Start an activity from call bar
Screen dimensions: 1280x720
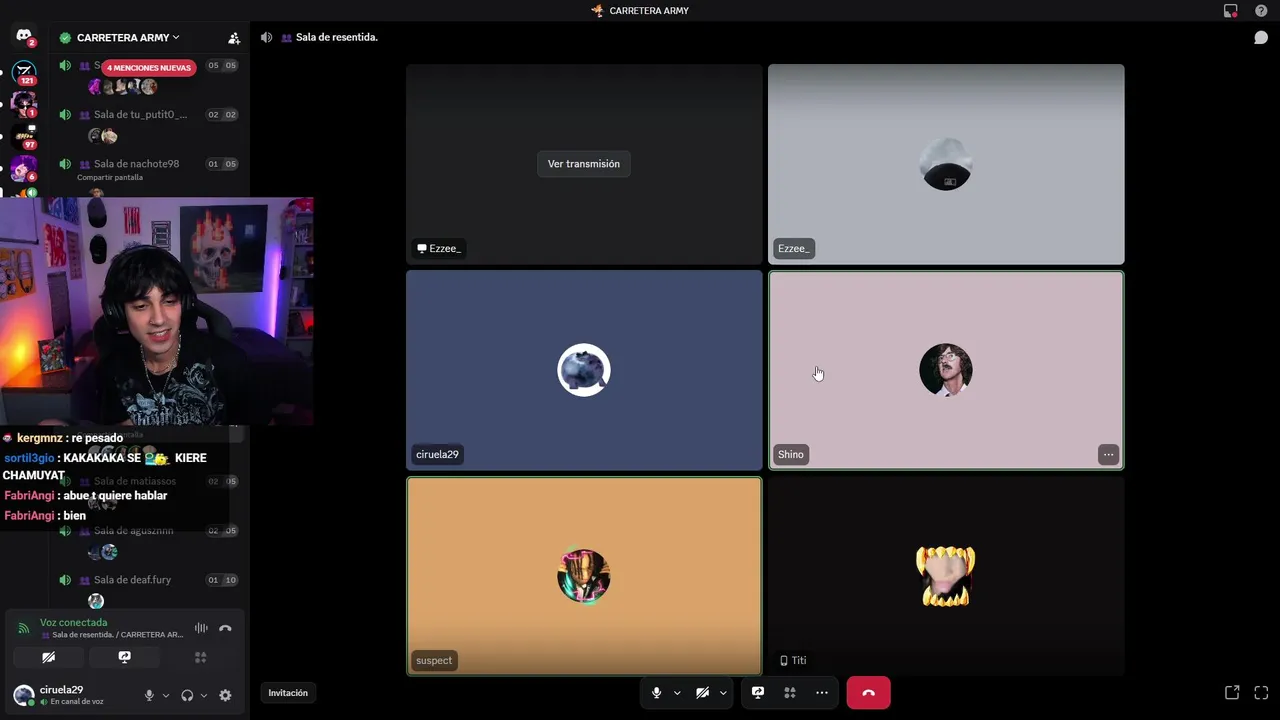click(x=790, y=693)
